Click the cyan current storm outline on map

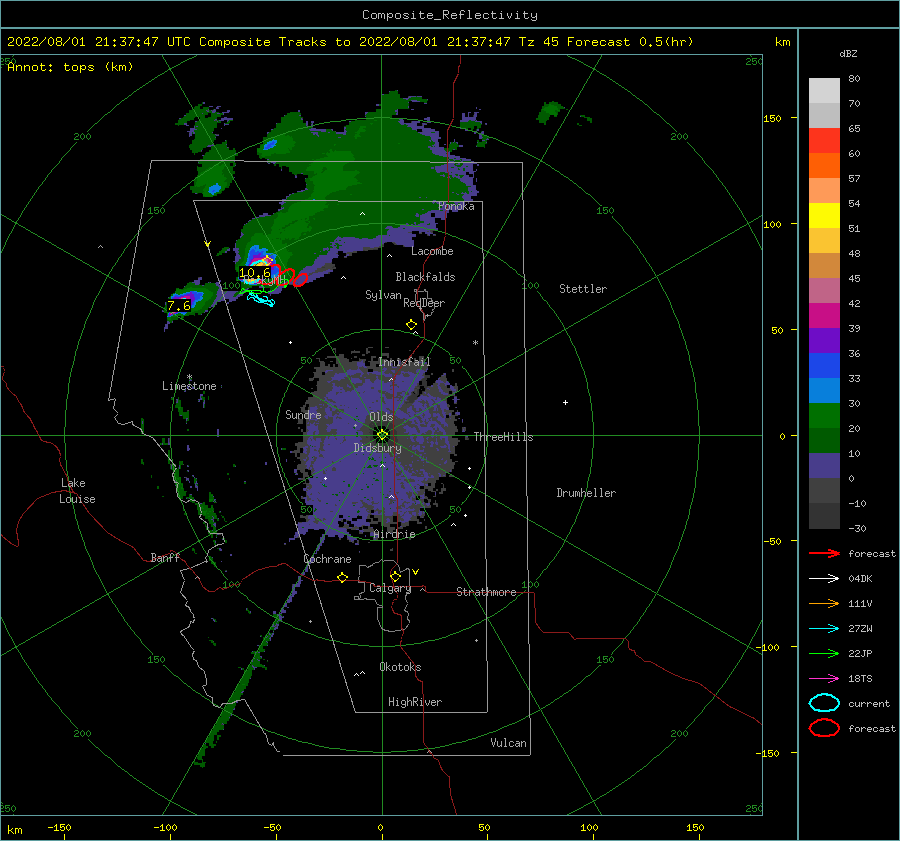261,299
